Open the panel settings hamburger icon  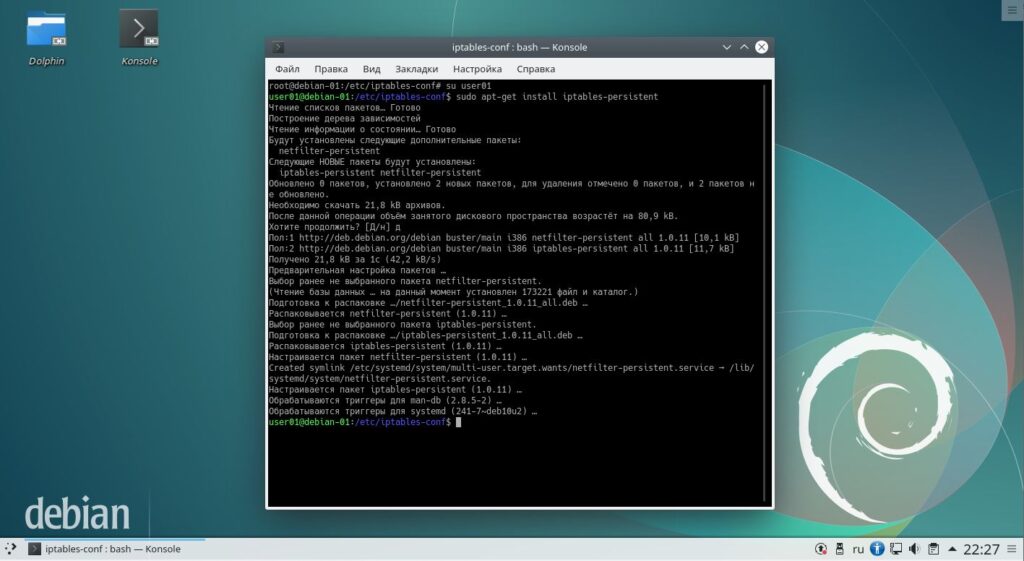tap(1012, 549)
